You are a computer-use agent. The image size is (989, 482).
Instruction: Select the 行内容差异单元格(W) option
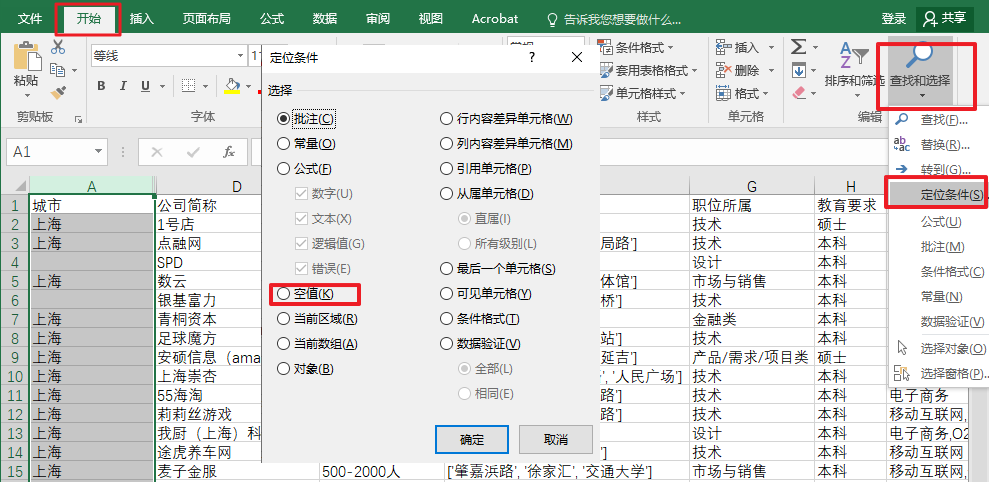506,119
